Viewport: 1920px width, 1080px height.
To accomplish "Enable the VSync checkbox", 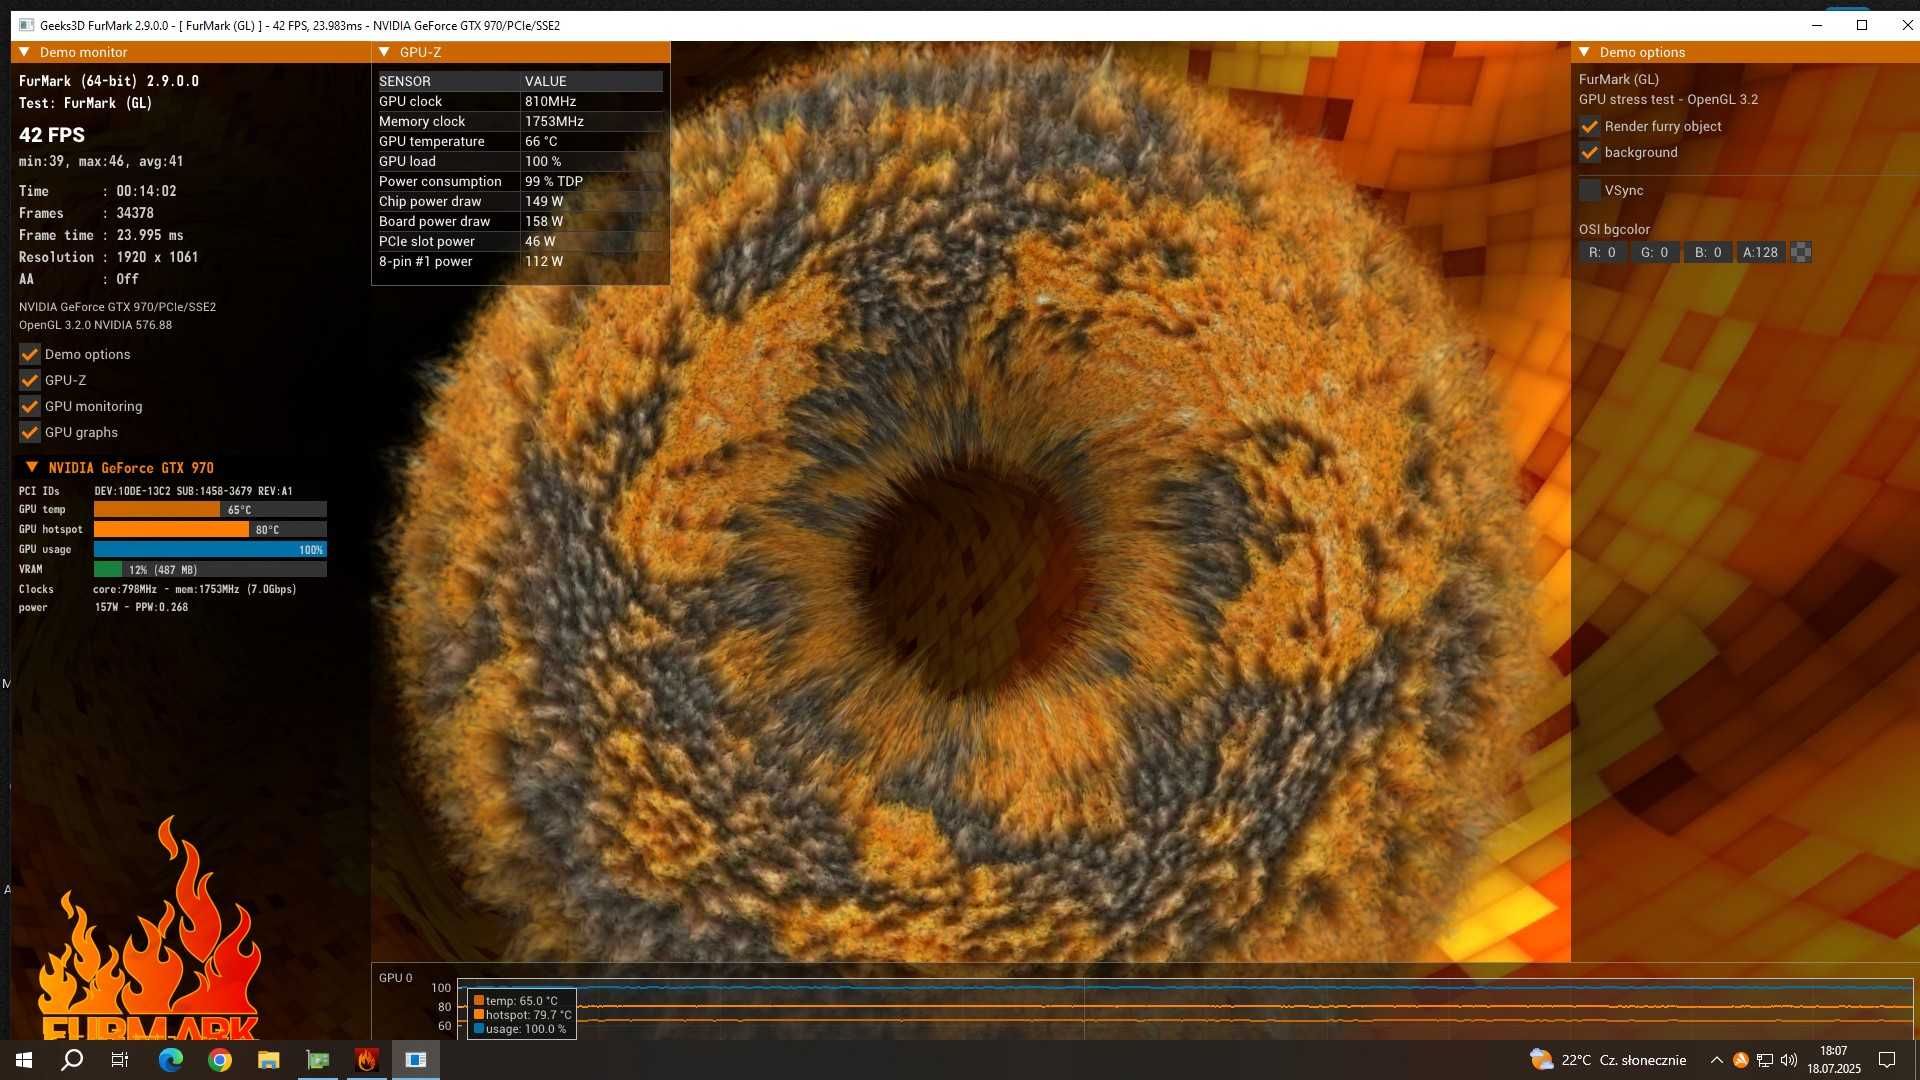I will point(1590,190).
